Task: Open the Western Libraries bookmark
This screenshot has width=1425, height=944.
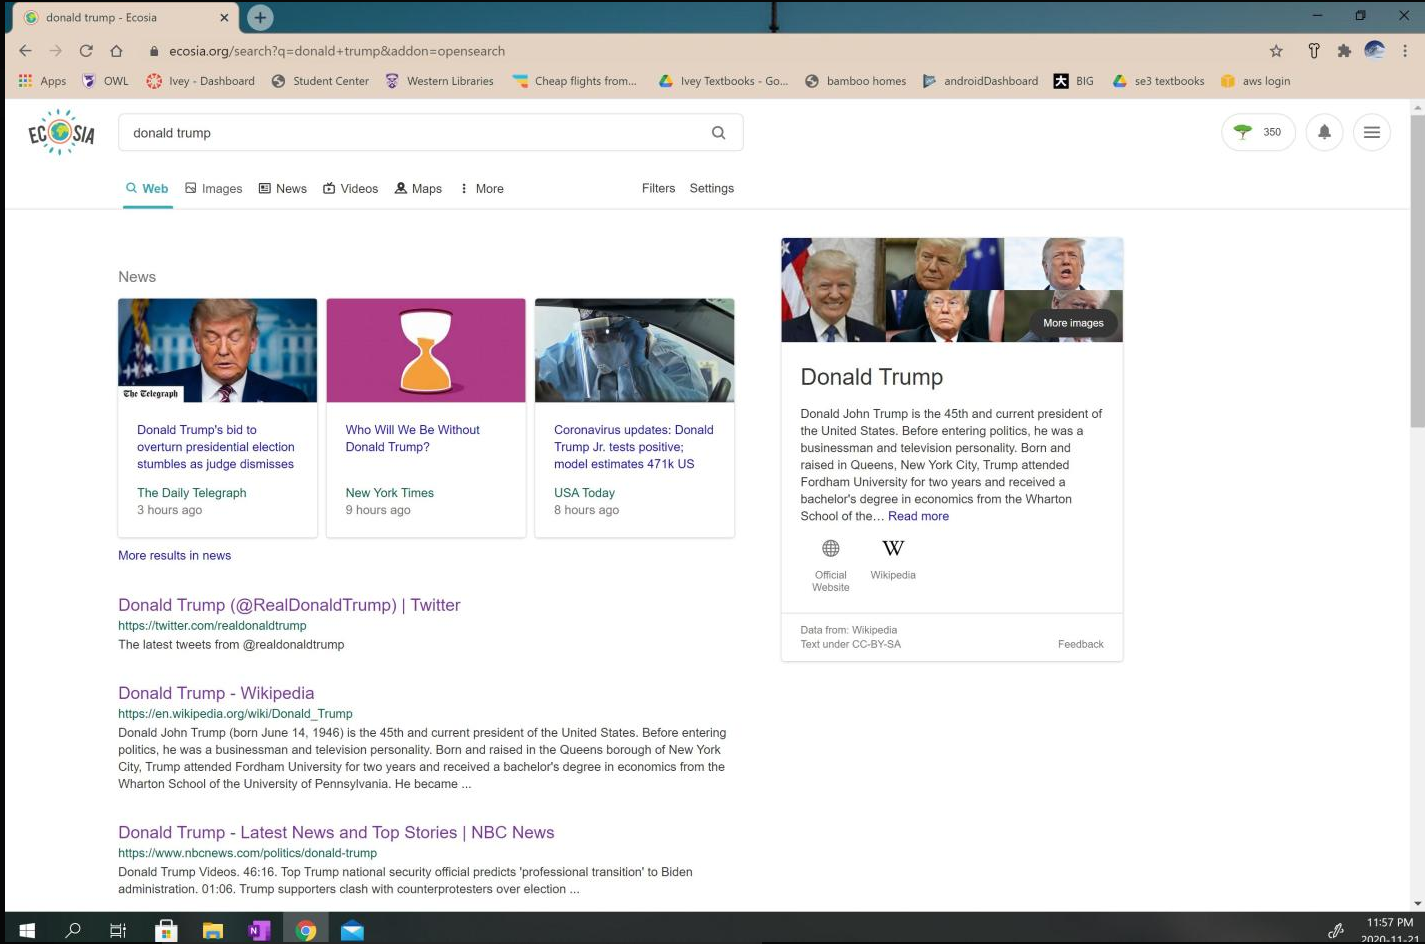Action: click(x=439, y=81)
